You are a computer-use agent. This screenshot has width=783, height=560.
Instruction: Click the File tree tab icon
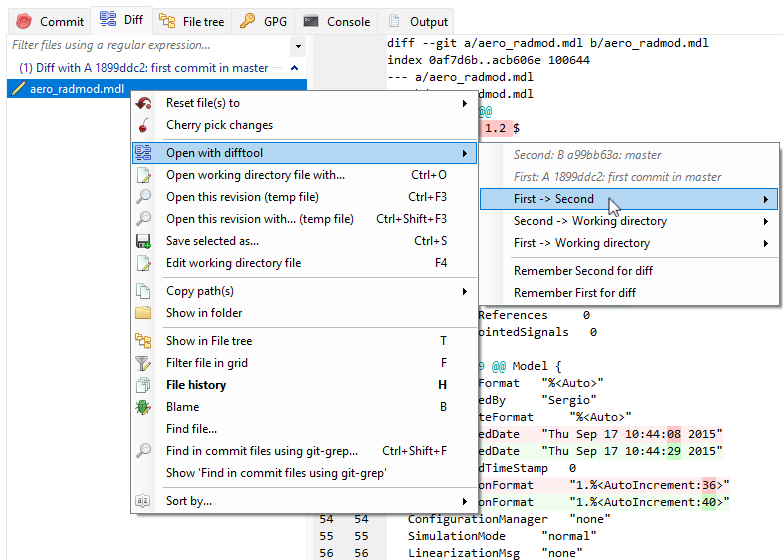[x=167, y=21]
